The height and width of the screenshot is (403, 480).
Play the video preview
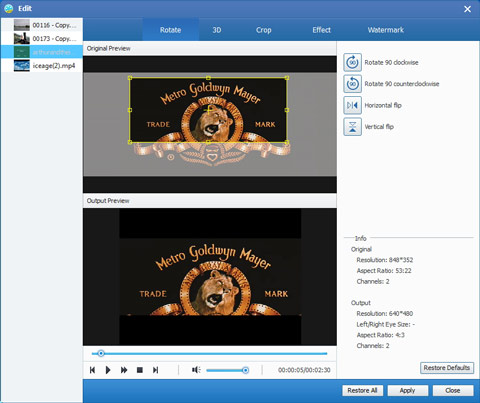click(x=108, y=370)
